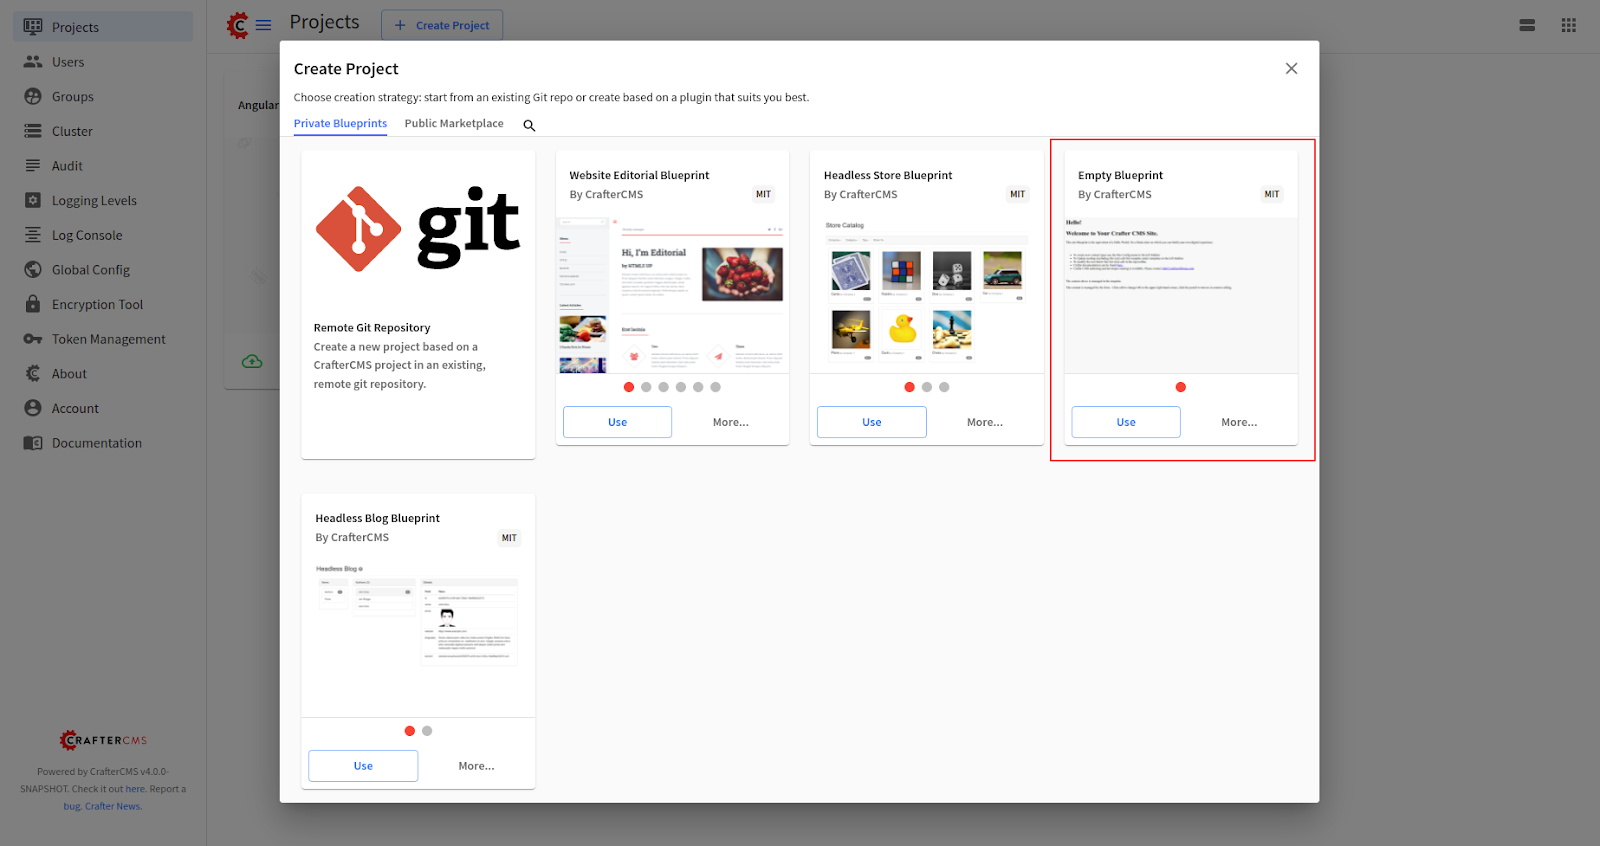Choose the Remote Git Repository card
The image size is (1600, 846).
(x=418, y=305)
